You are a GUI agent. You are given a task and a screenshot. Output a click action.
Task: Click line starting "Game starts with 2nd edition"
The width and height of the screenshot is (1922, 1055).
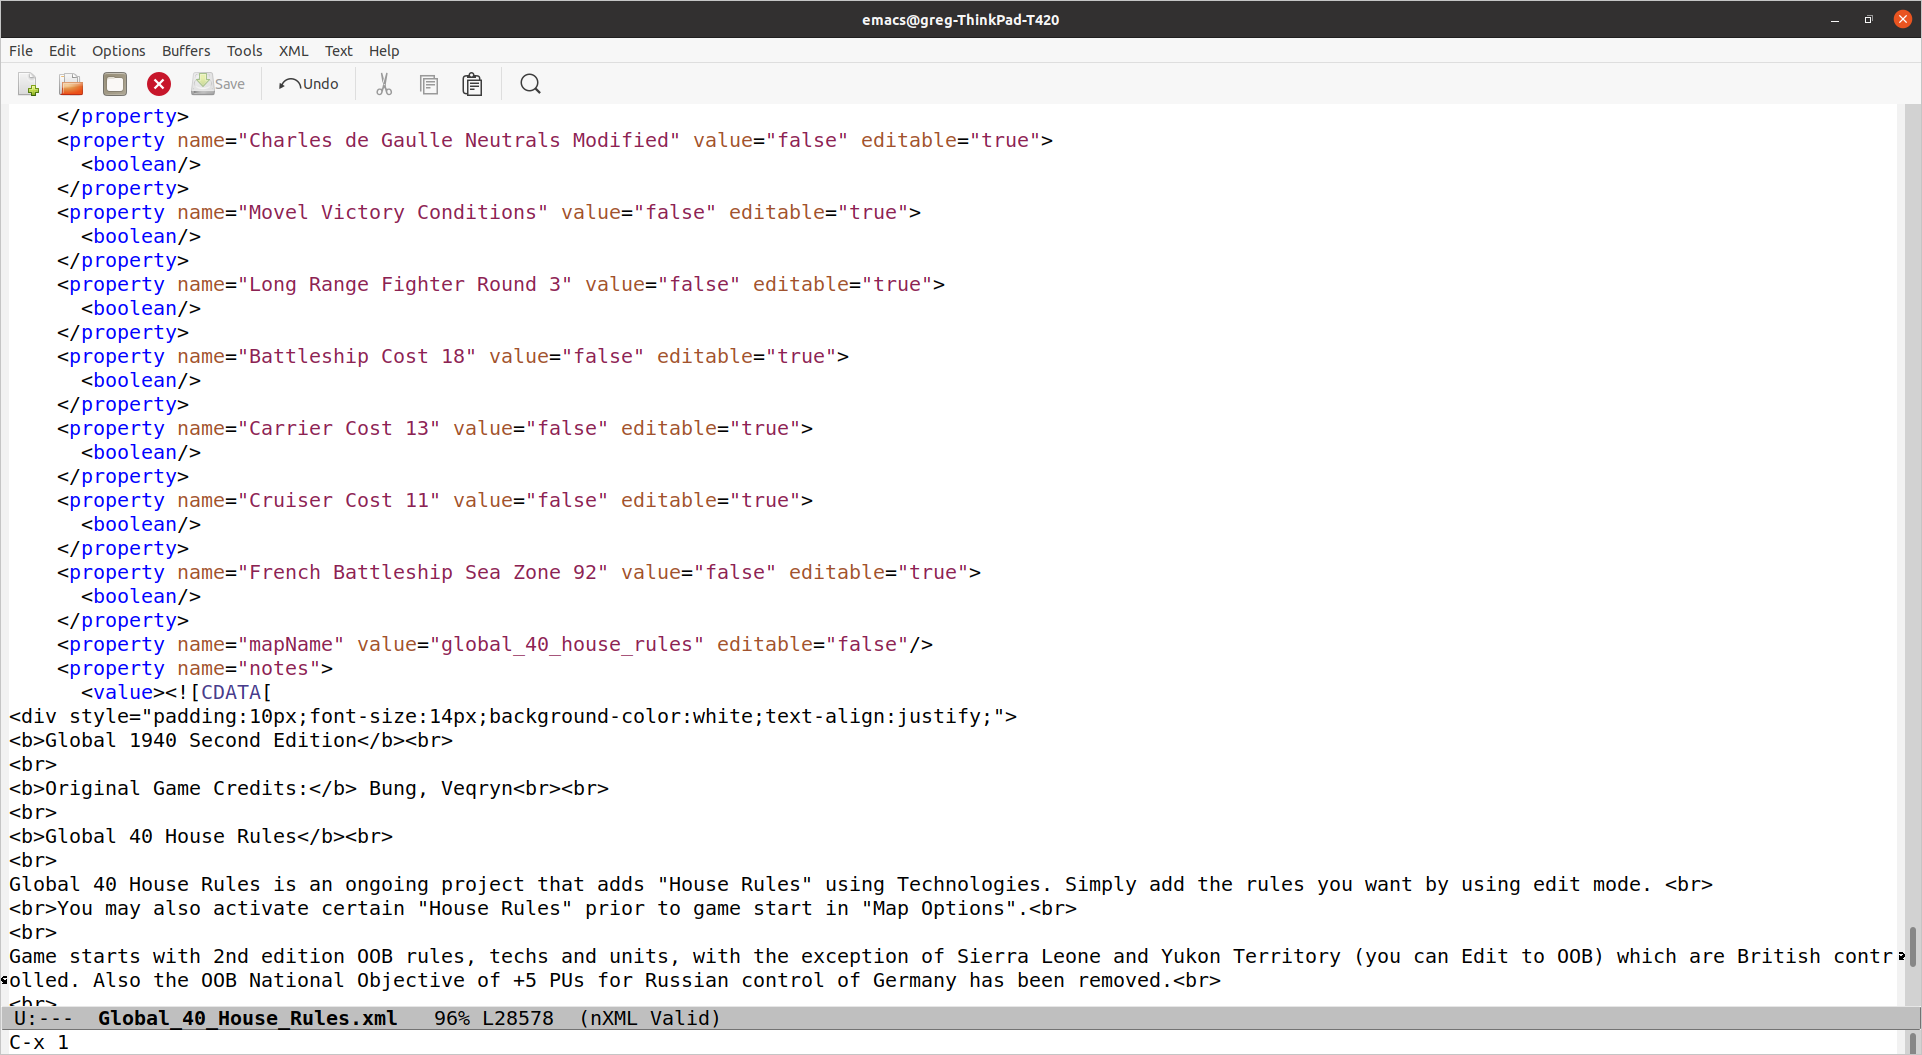[x=950, y=956]
